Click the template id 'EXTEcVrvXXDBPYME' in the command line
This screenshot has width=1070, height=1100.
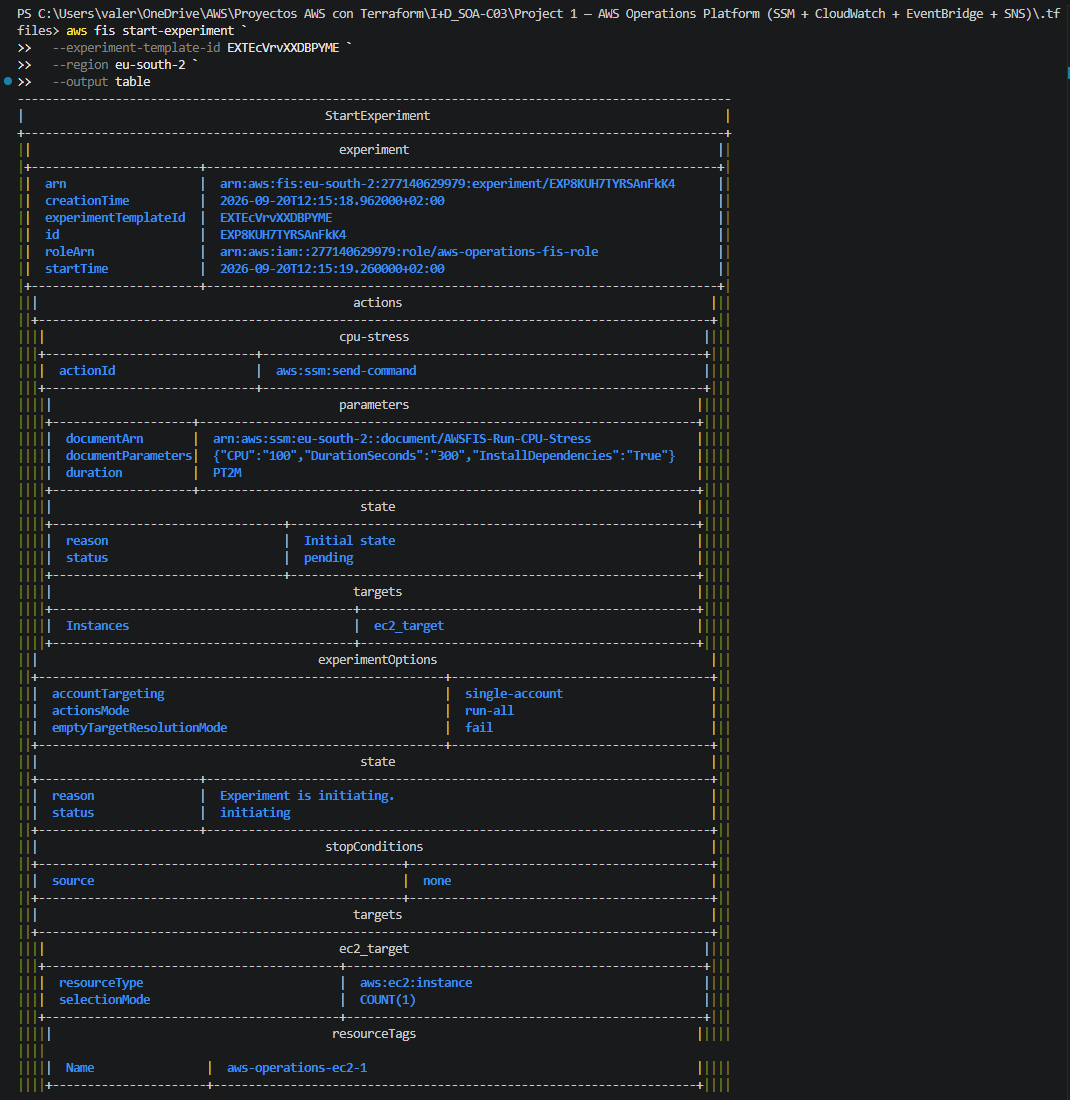(x=283, y=48)
